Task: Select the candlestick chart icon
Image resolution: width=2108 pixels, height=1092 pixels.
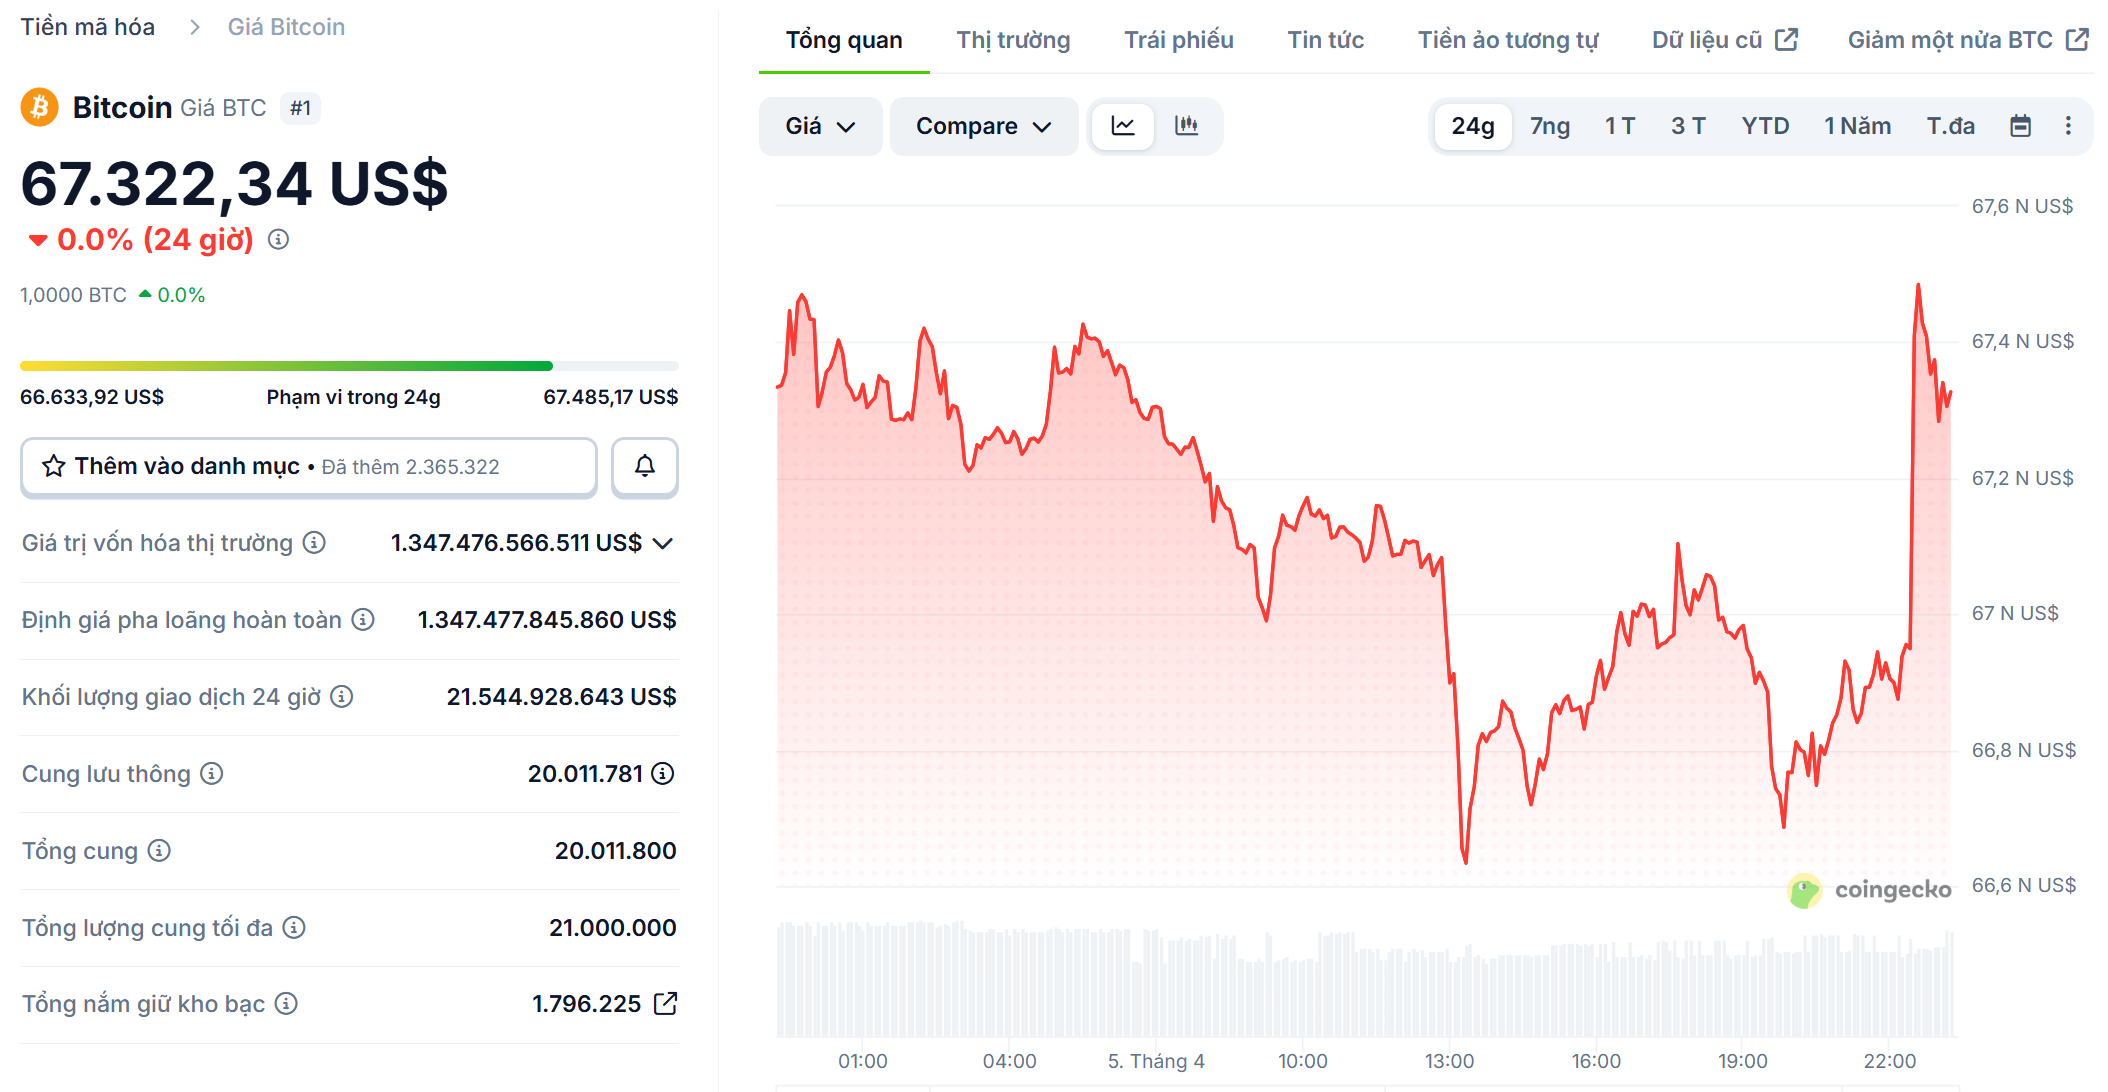Action: point(1188,126)
